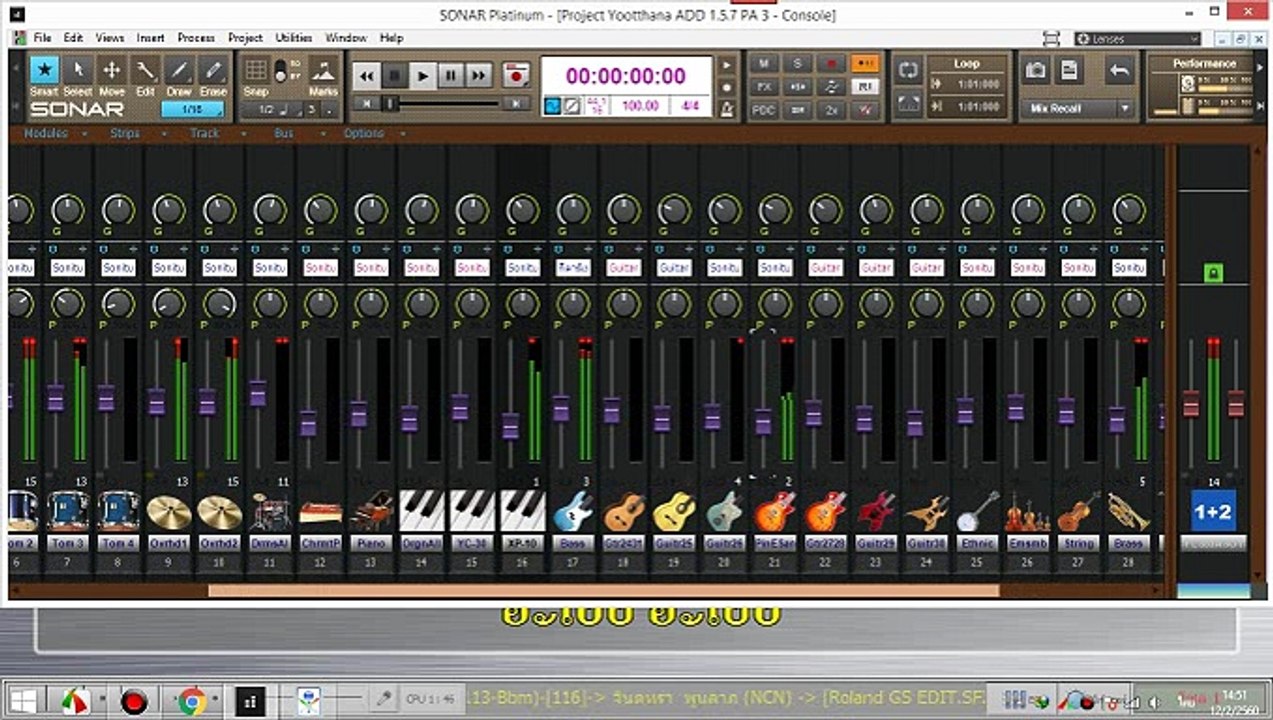The height and width of the screenshot is (720, 1273).
Task: Click the Stop transport button
Action: (x=395, y=75)
